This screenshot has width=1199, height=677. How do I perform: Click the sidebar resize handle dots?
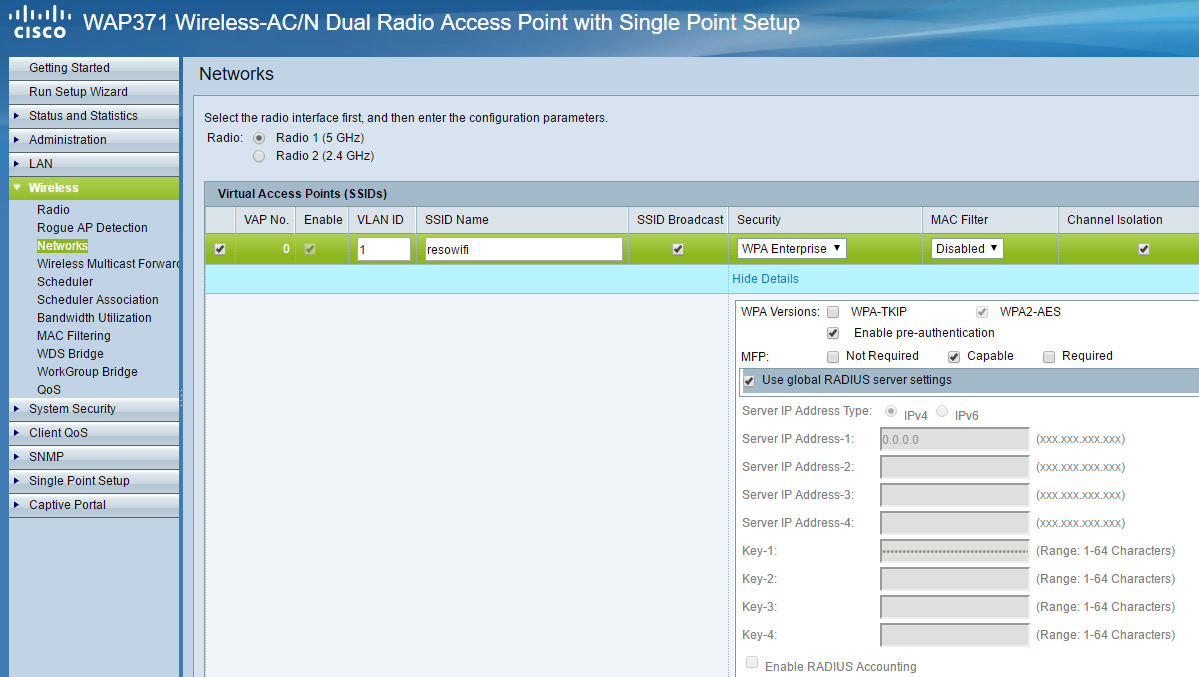tap(181, 397)
